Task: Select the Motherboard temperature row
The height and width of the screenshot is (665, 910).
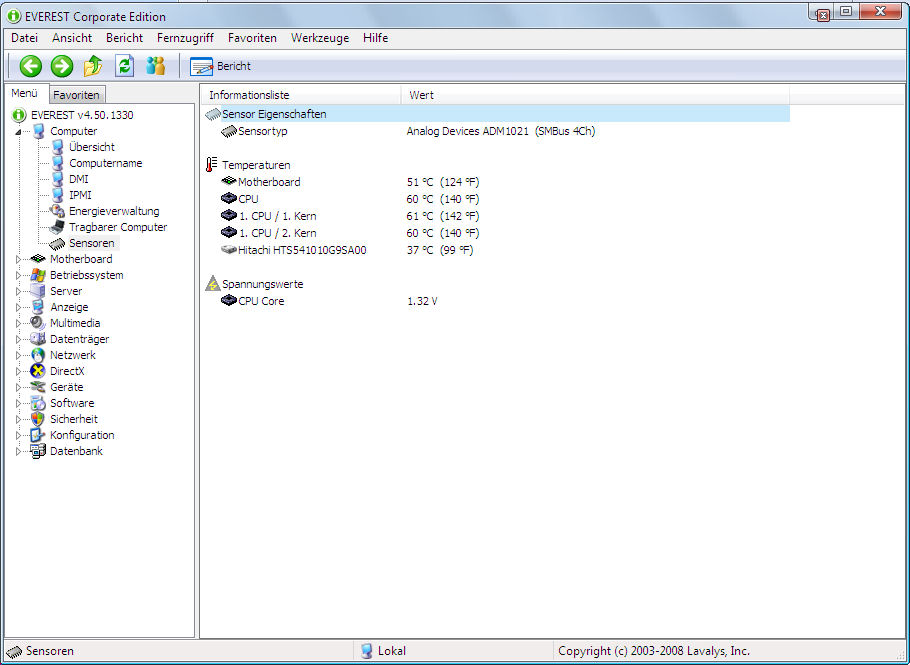Action: (x=496, y=182)
